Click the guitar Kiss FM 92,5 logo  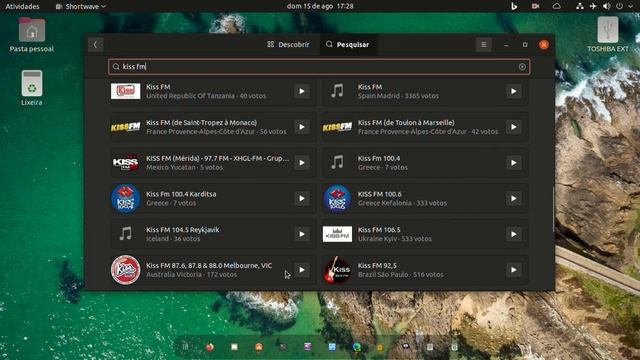point(337,270)
